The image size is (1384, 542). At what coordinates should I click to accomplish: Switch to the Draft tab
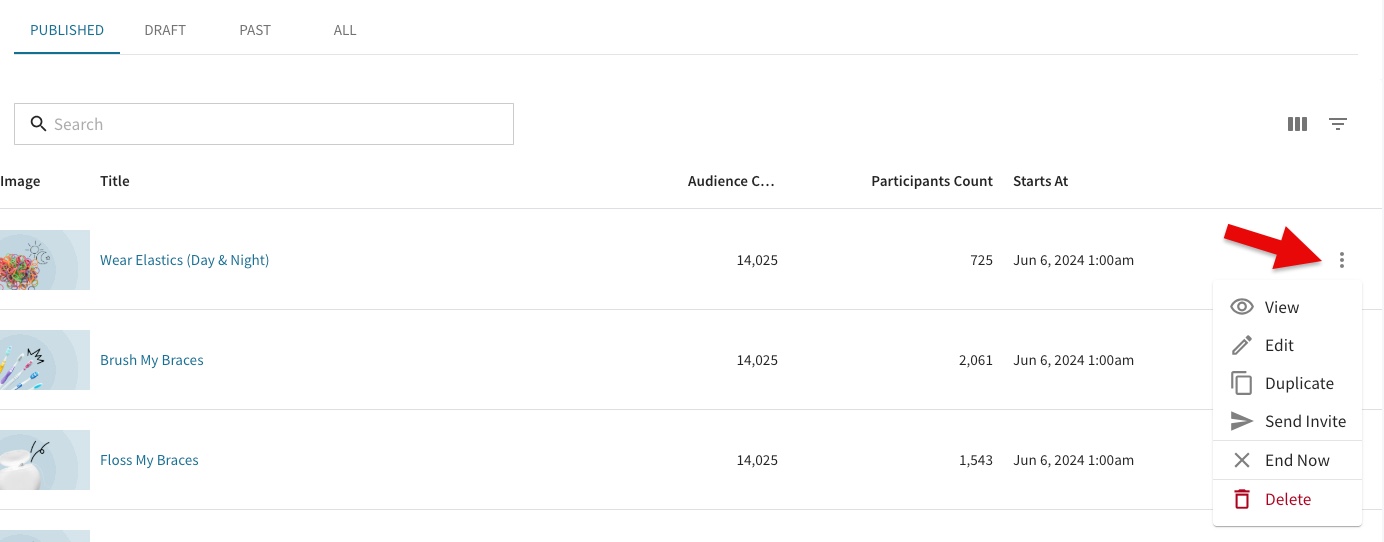tap(165, 30)
